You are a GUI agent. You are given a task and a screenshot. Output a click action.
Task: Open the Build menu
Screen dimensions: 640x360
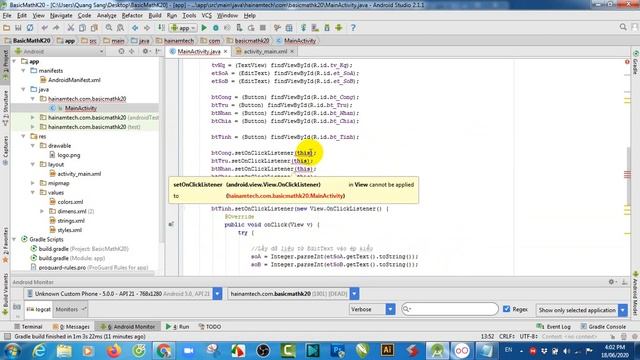tap(155, 16)
